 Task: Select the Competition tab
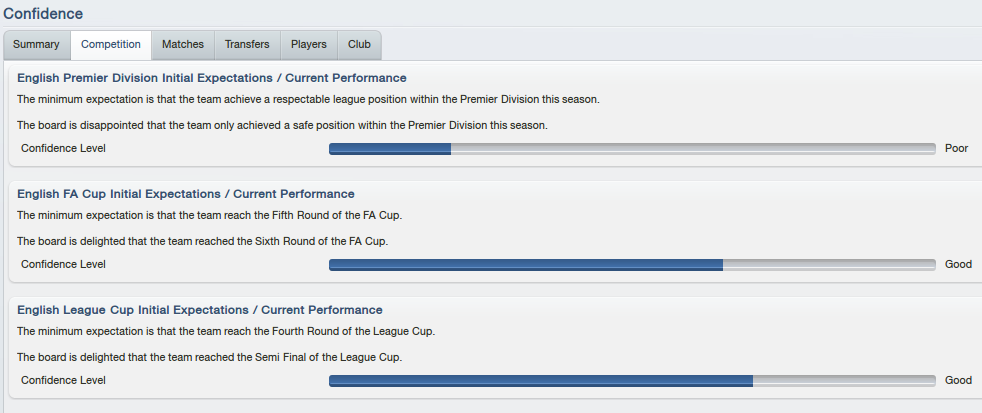[x=111, y=45]
